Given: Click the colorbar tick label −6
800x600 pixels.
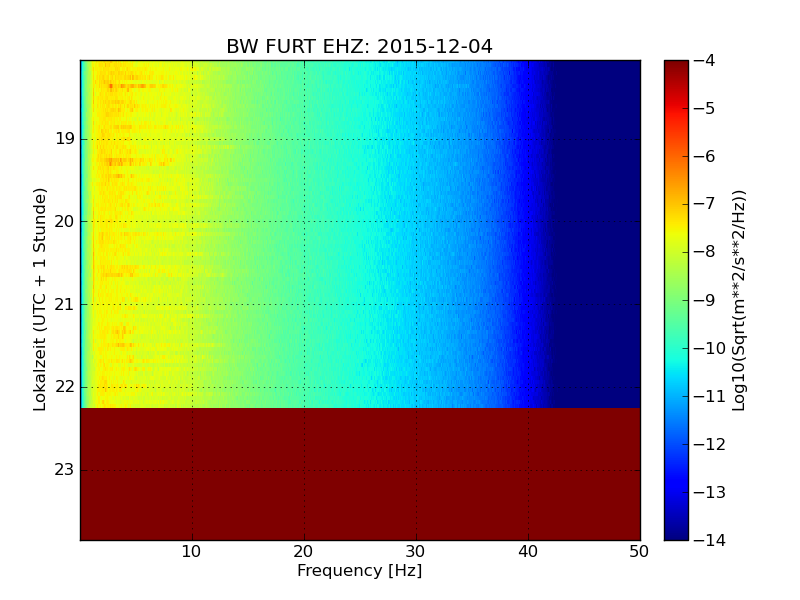Looking at the screenshot, I should (705, 157).
